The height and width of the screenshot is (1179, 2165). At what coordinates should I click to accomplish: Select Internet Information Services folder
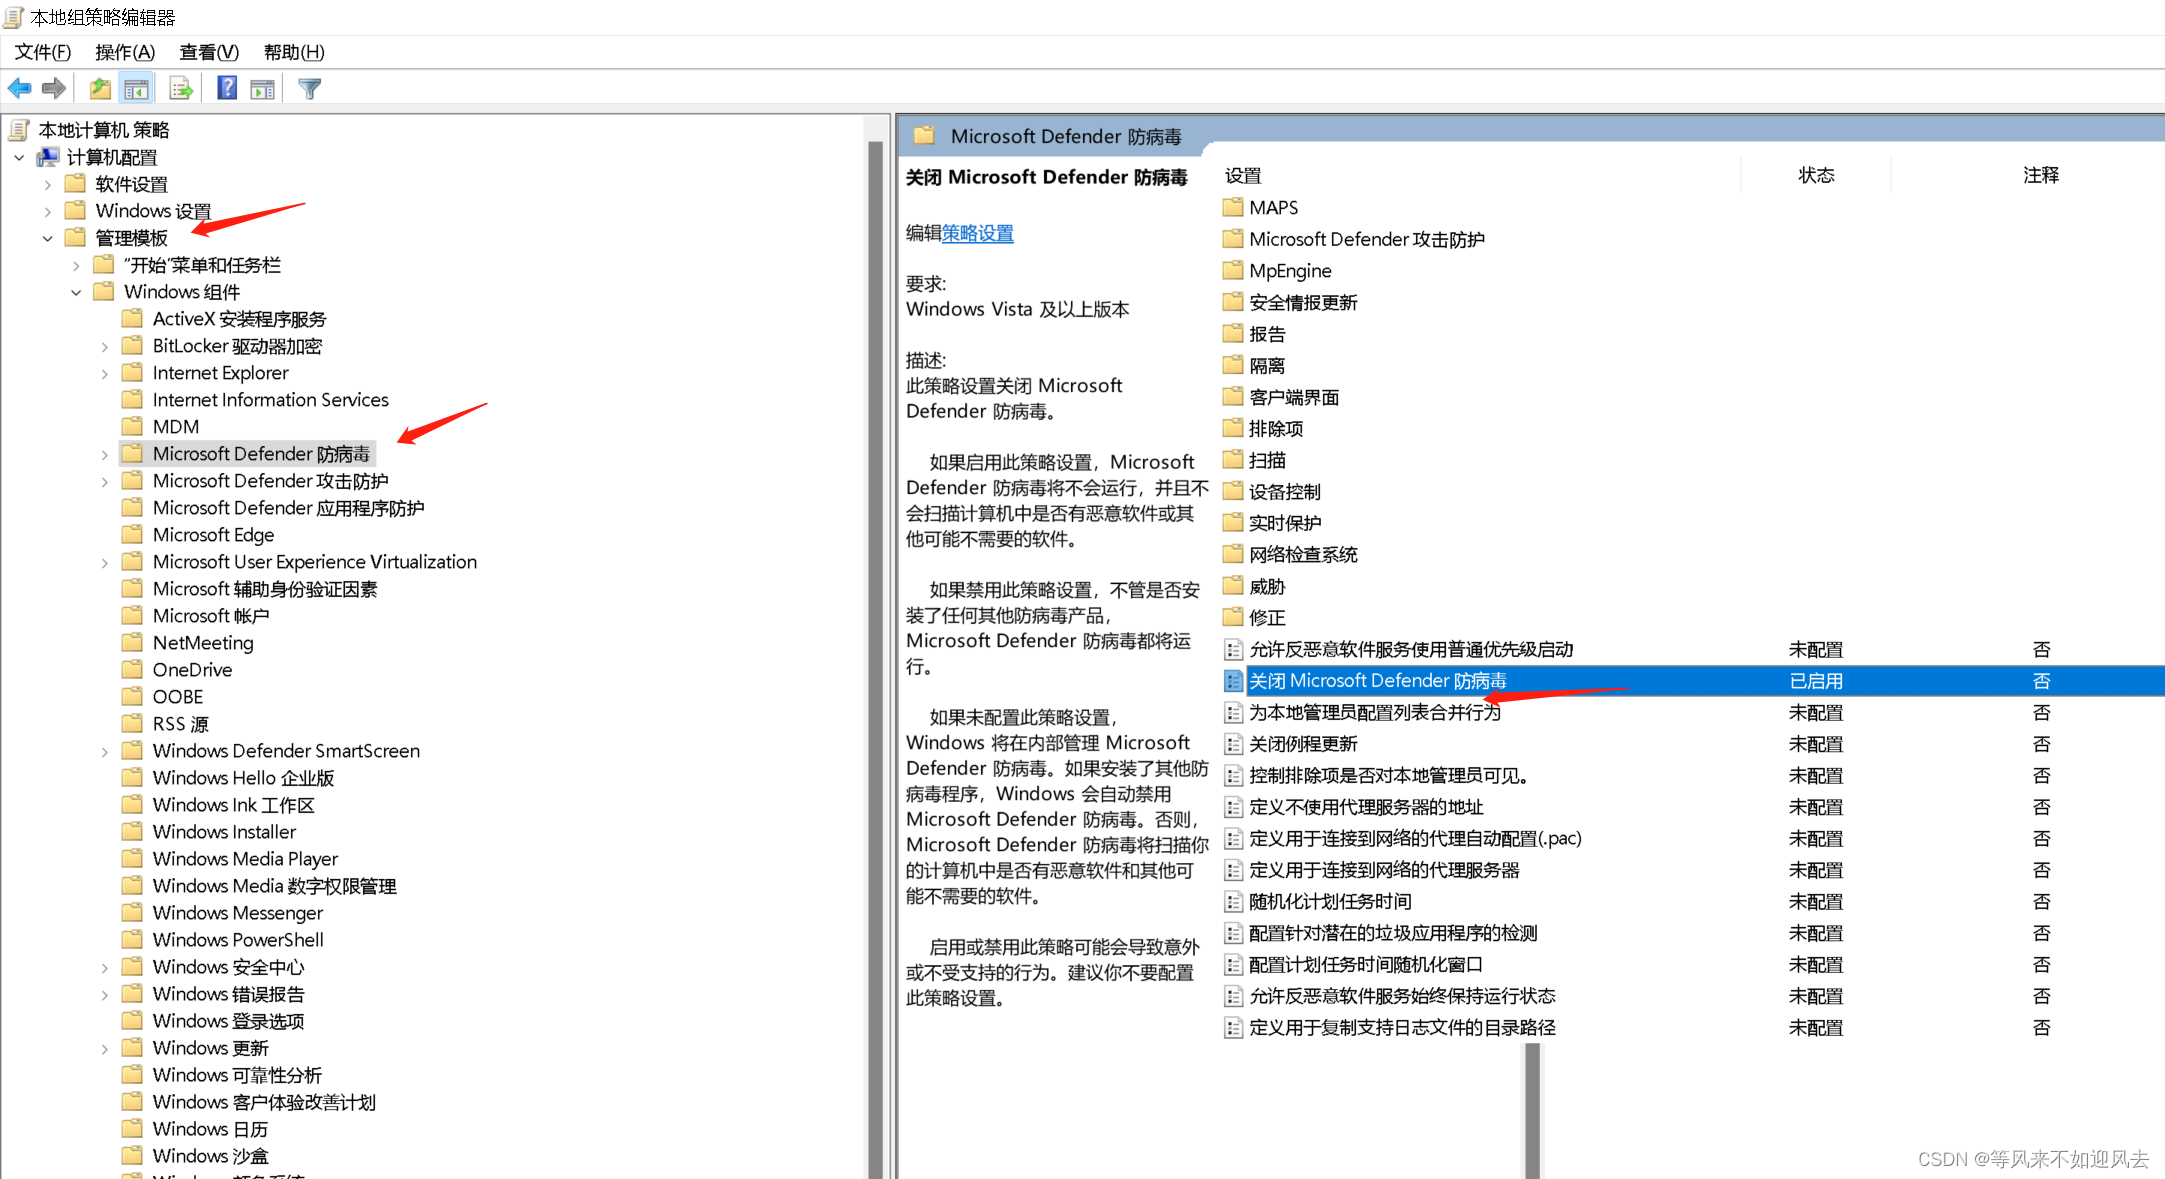click(x=270, y=400)
